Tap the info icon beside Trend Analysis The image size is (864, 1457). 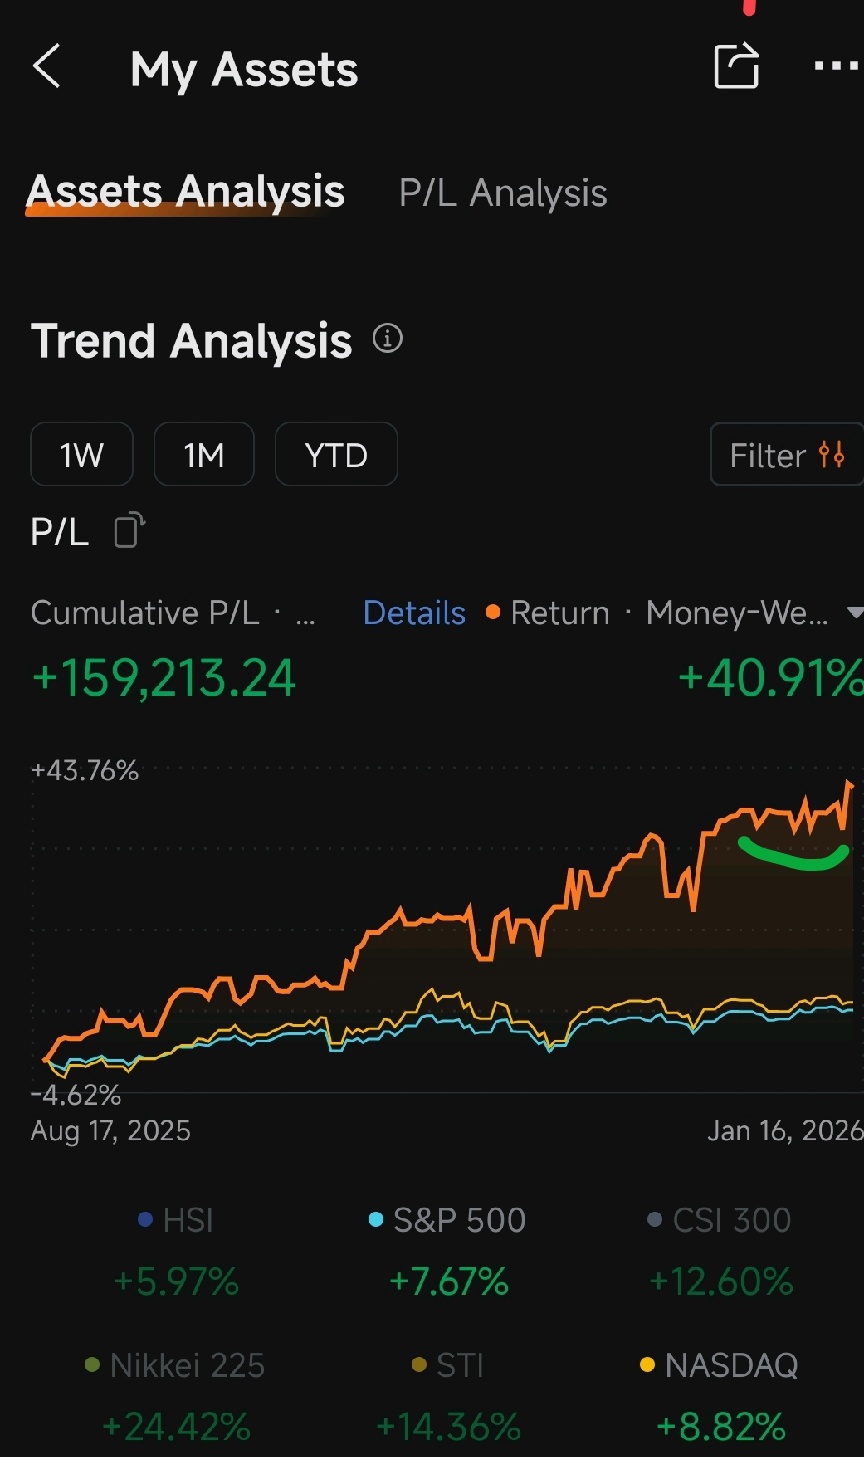click(386, 340)
